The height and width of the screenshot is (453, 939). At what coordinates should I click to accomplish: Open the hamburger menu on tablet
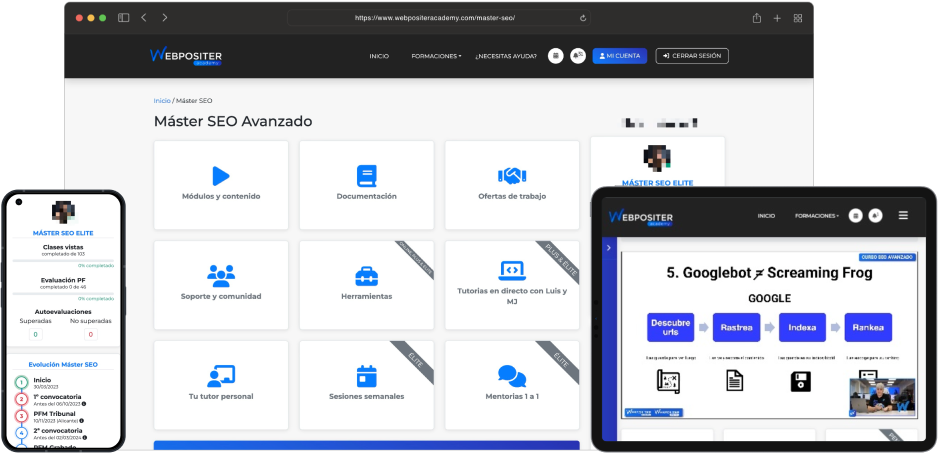[903, 215]
